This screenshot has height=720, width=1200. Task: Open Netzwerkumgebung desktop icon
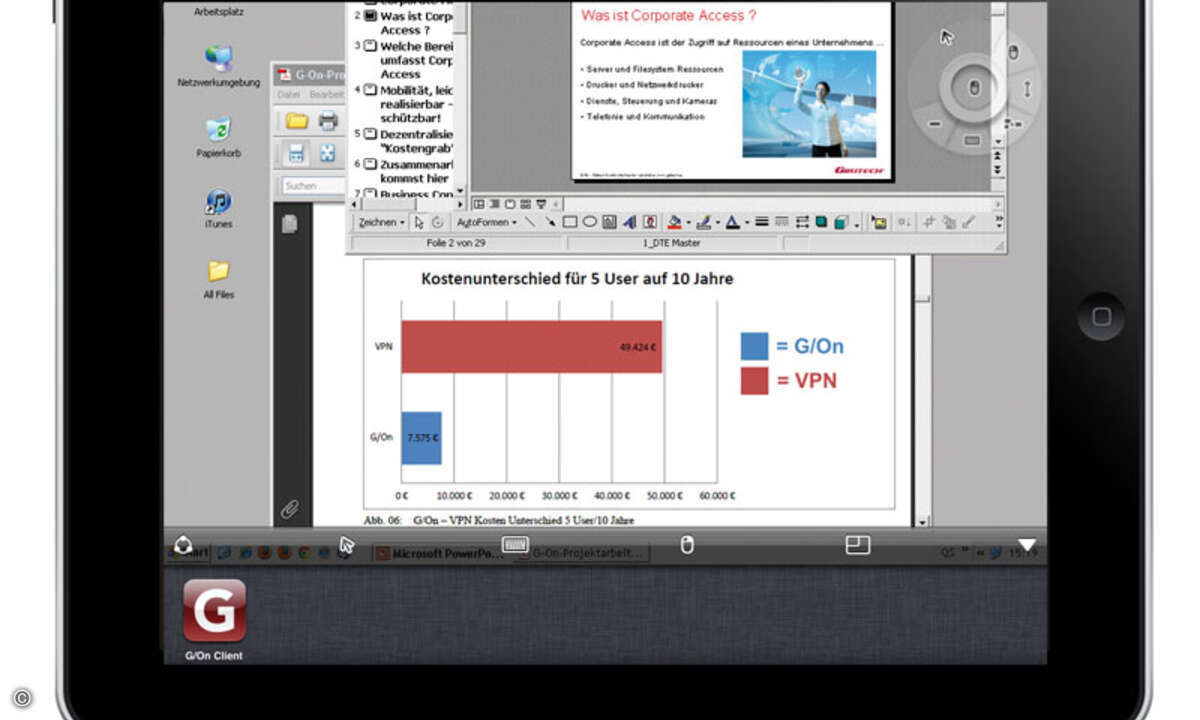(218, 59)
